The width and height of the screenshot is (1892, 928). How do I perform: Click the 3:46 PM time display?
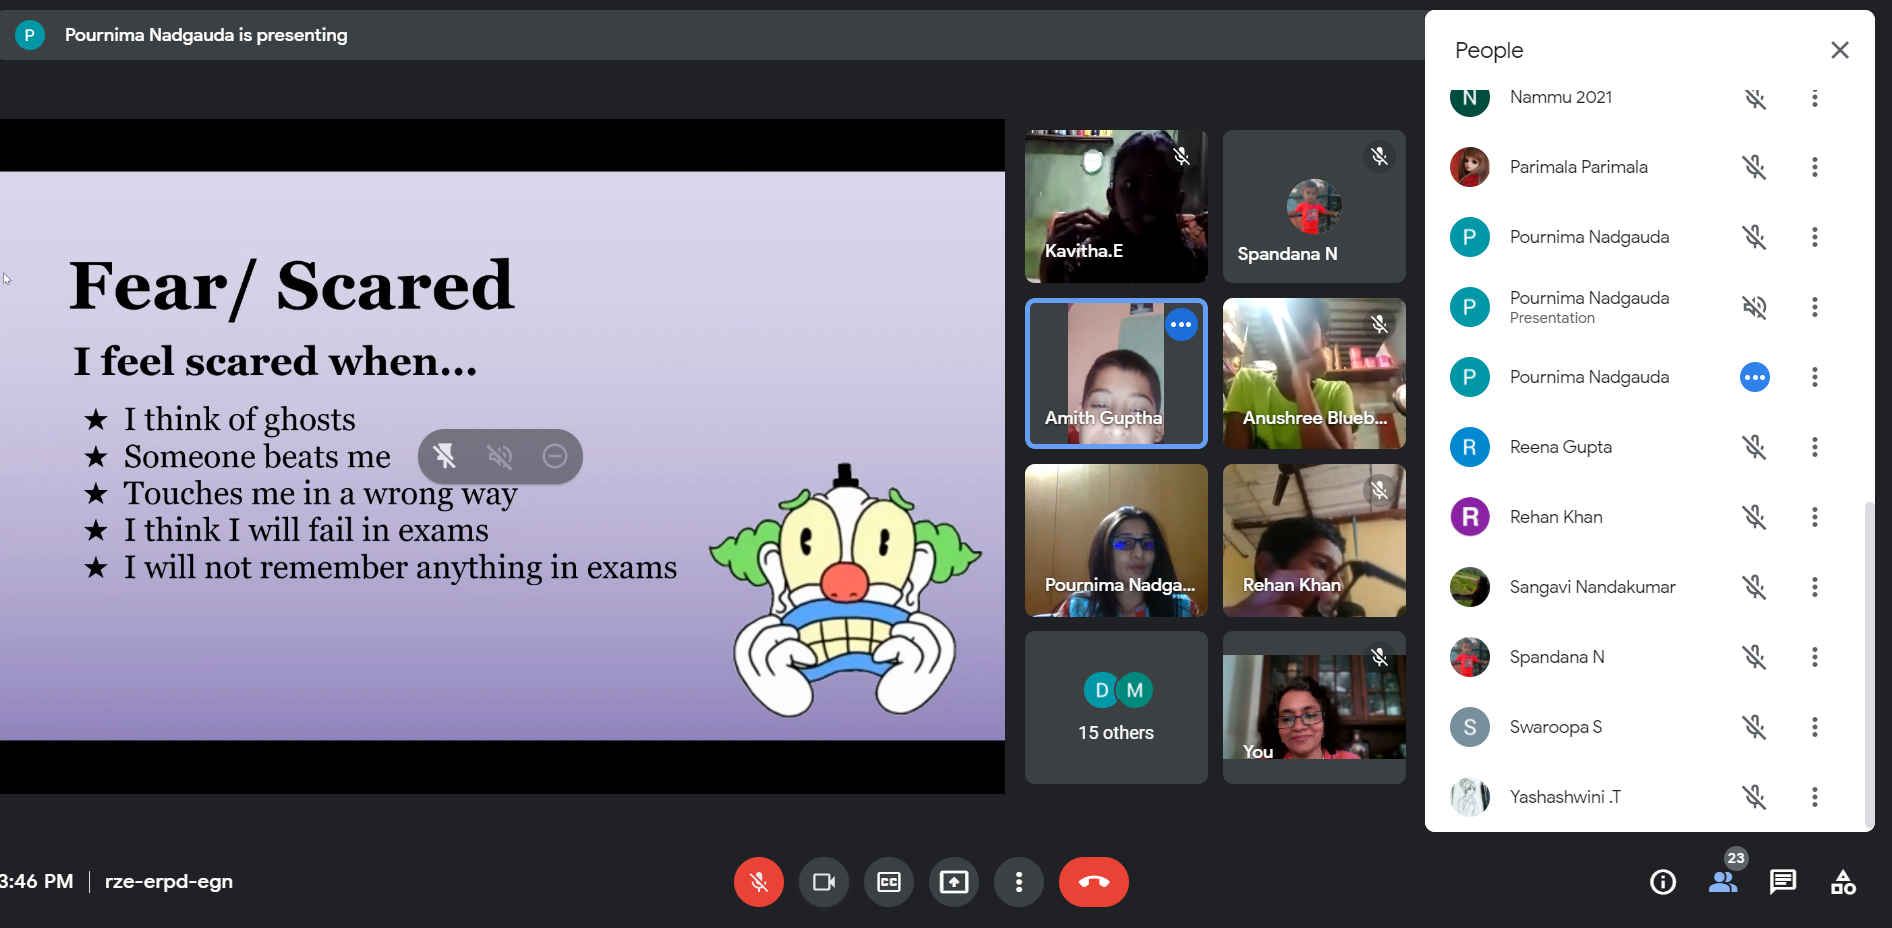[36, 881]
